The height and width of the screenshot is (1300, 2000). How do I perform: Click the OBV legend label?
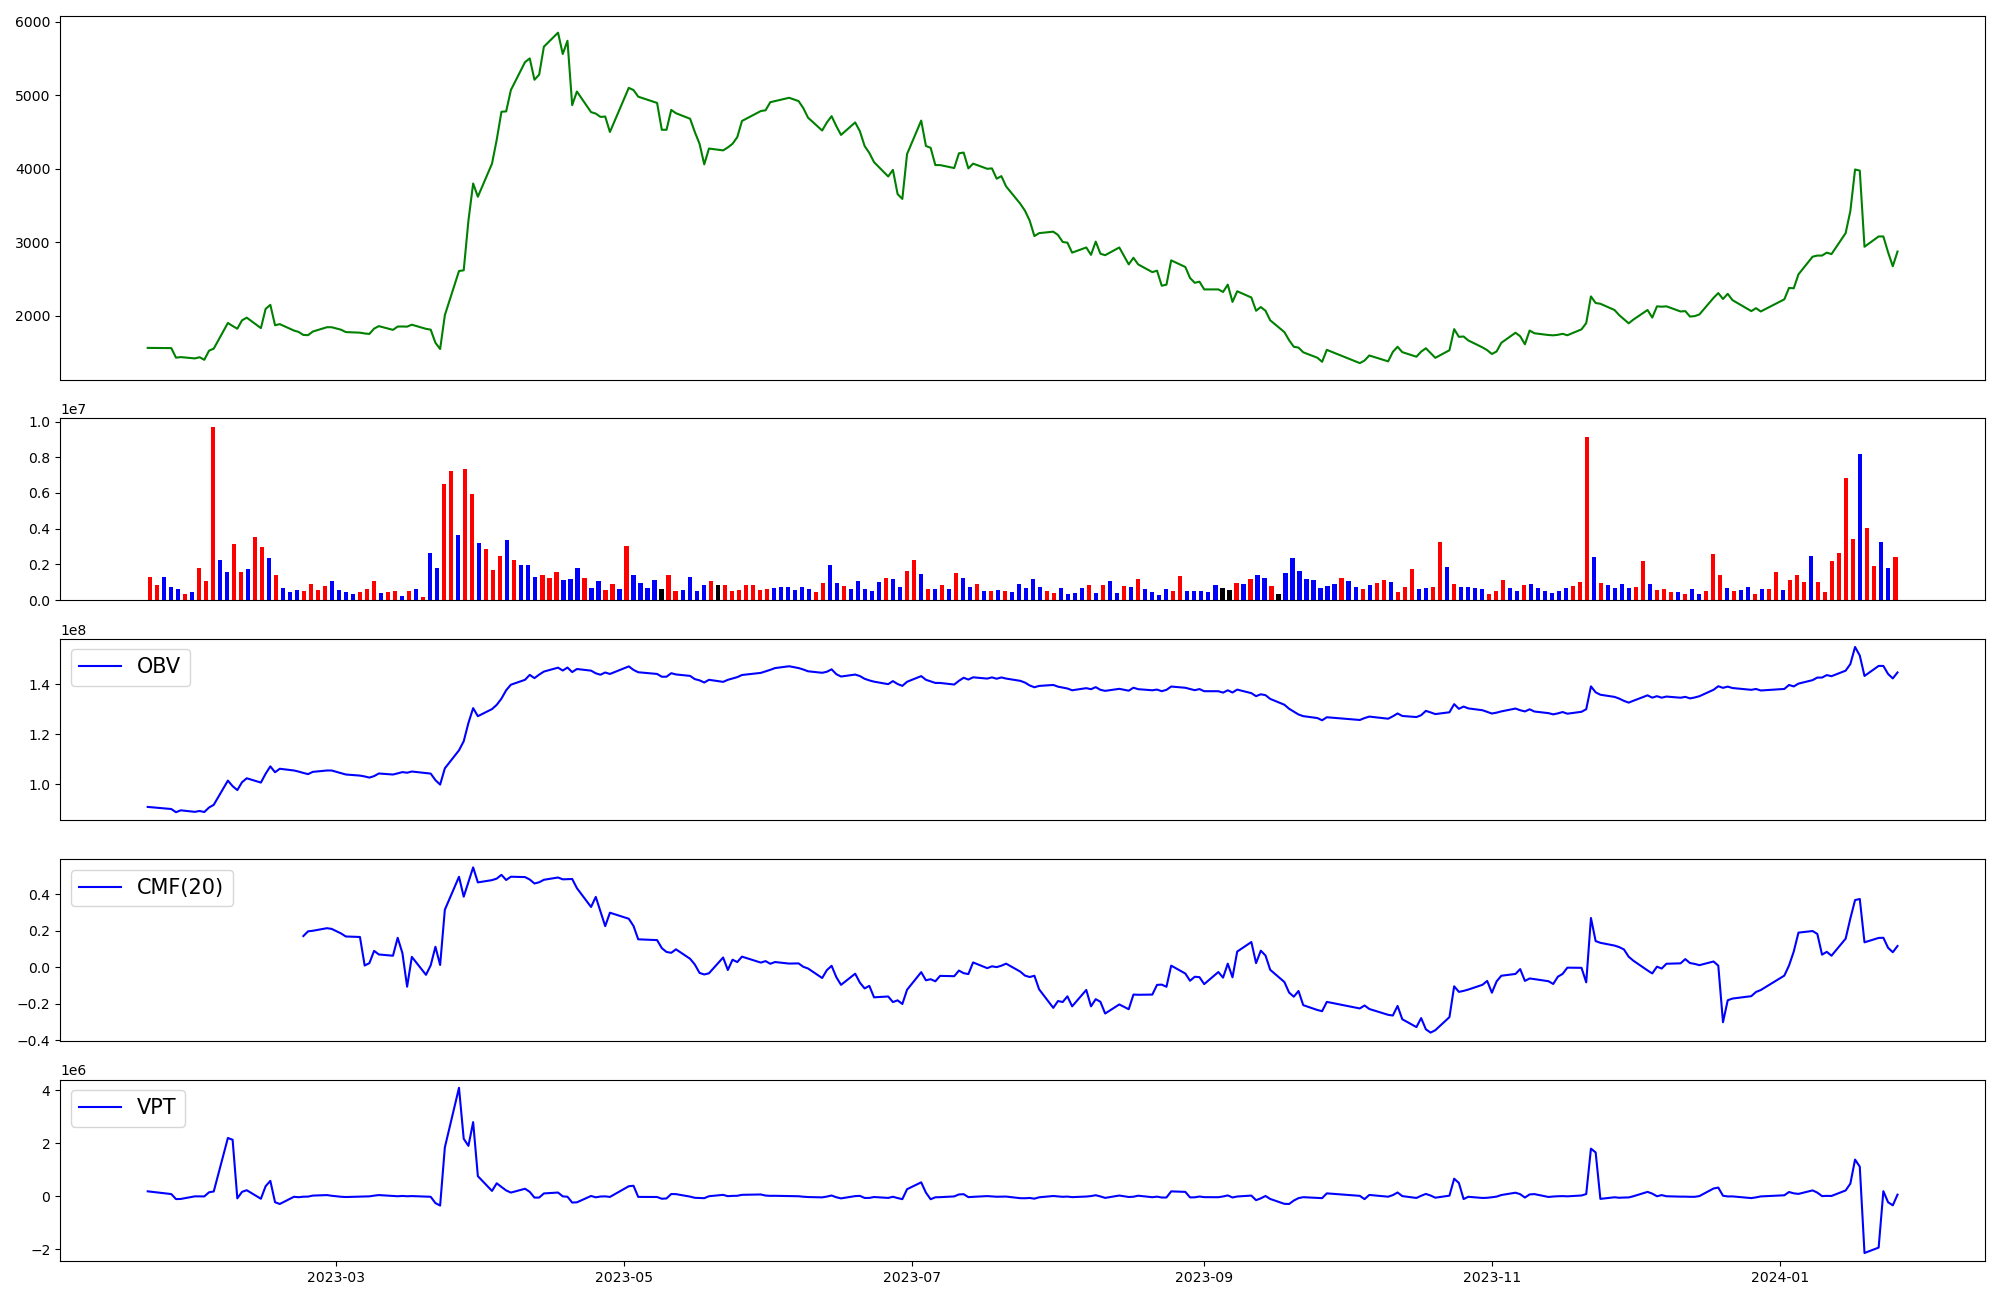(x=158, y=667)
